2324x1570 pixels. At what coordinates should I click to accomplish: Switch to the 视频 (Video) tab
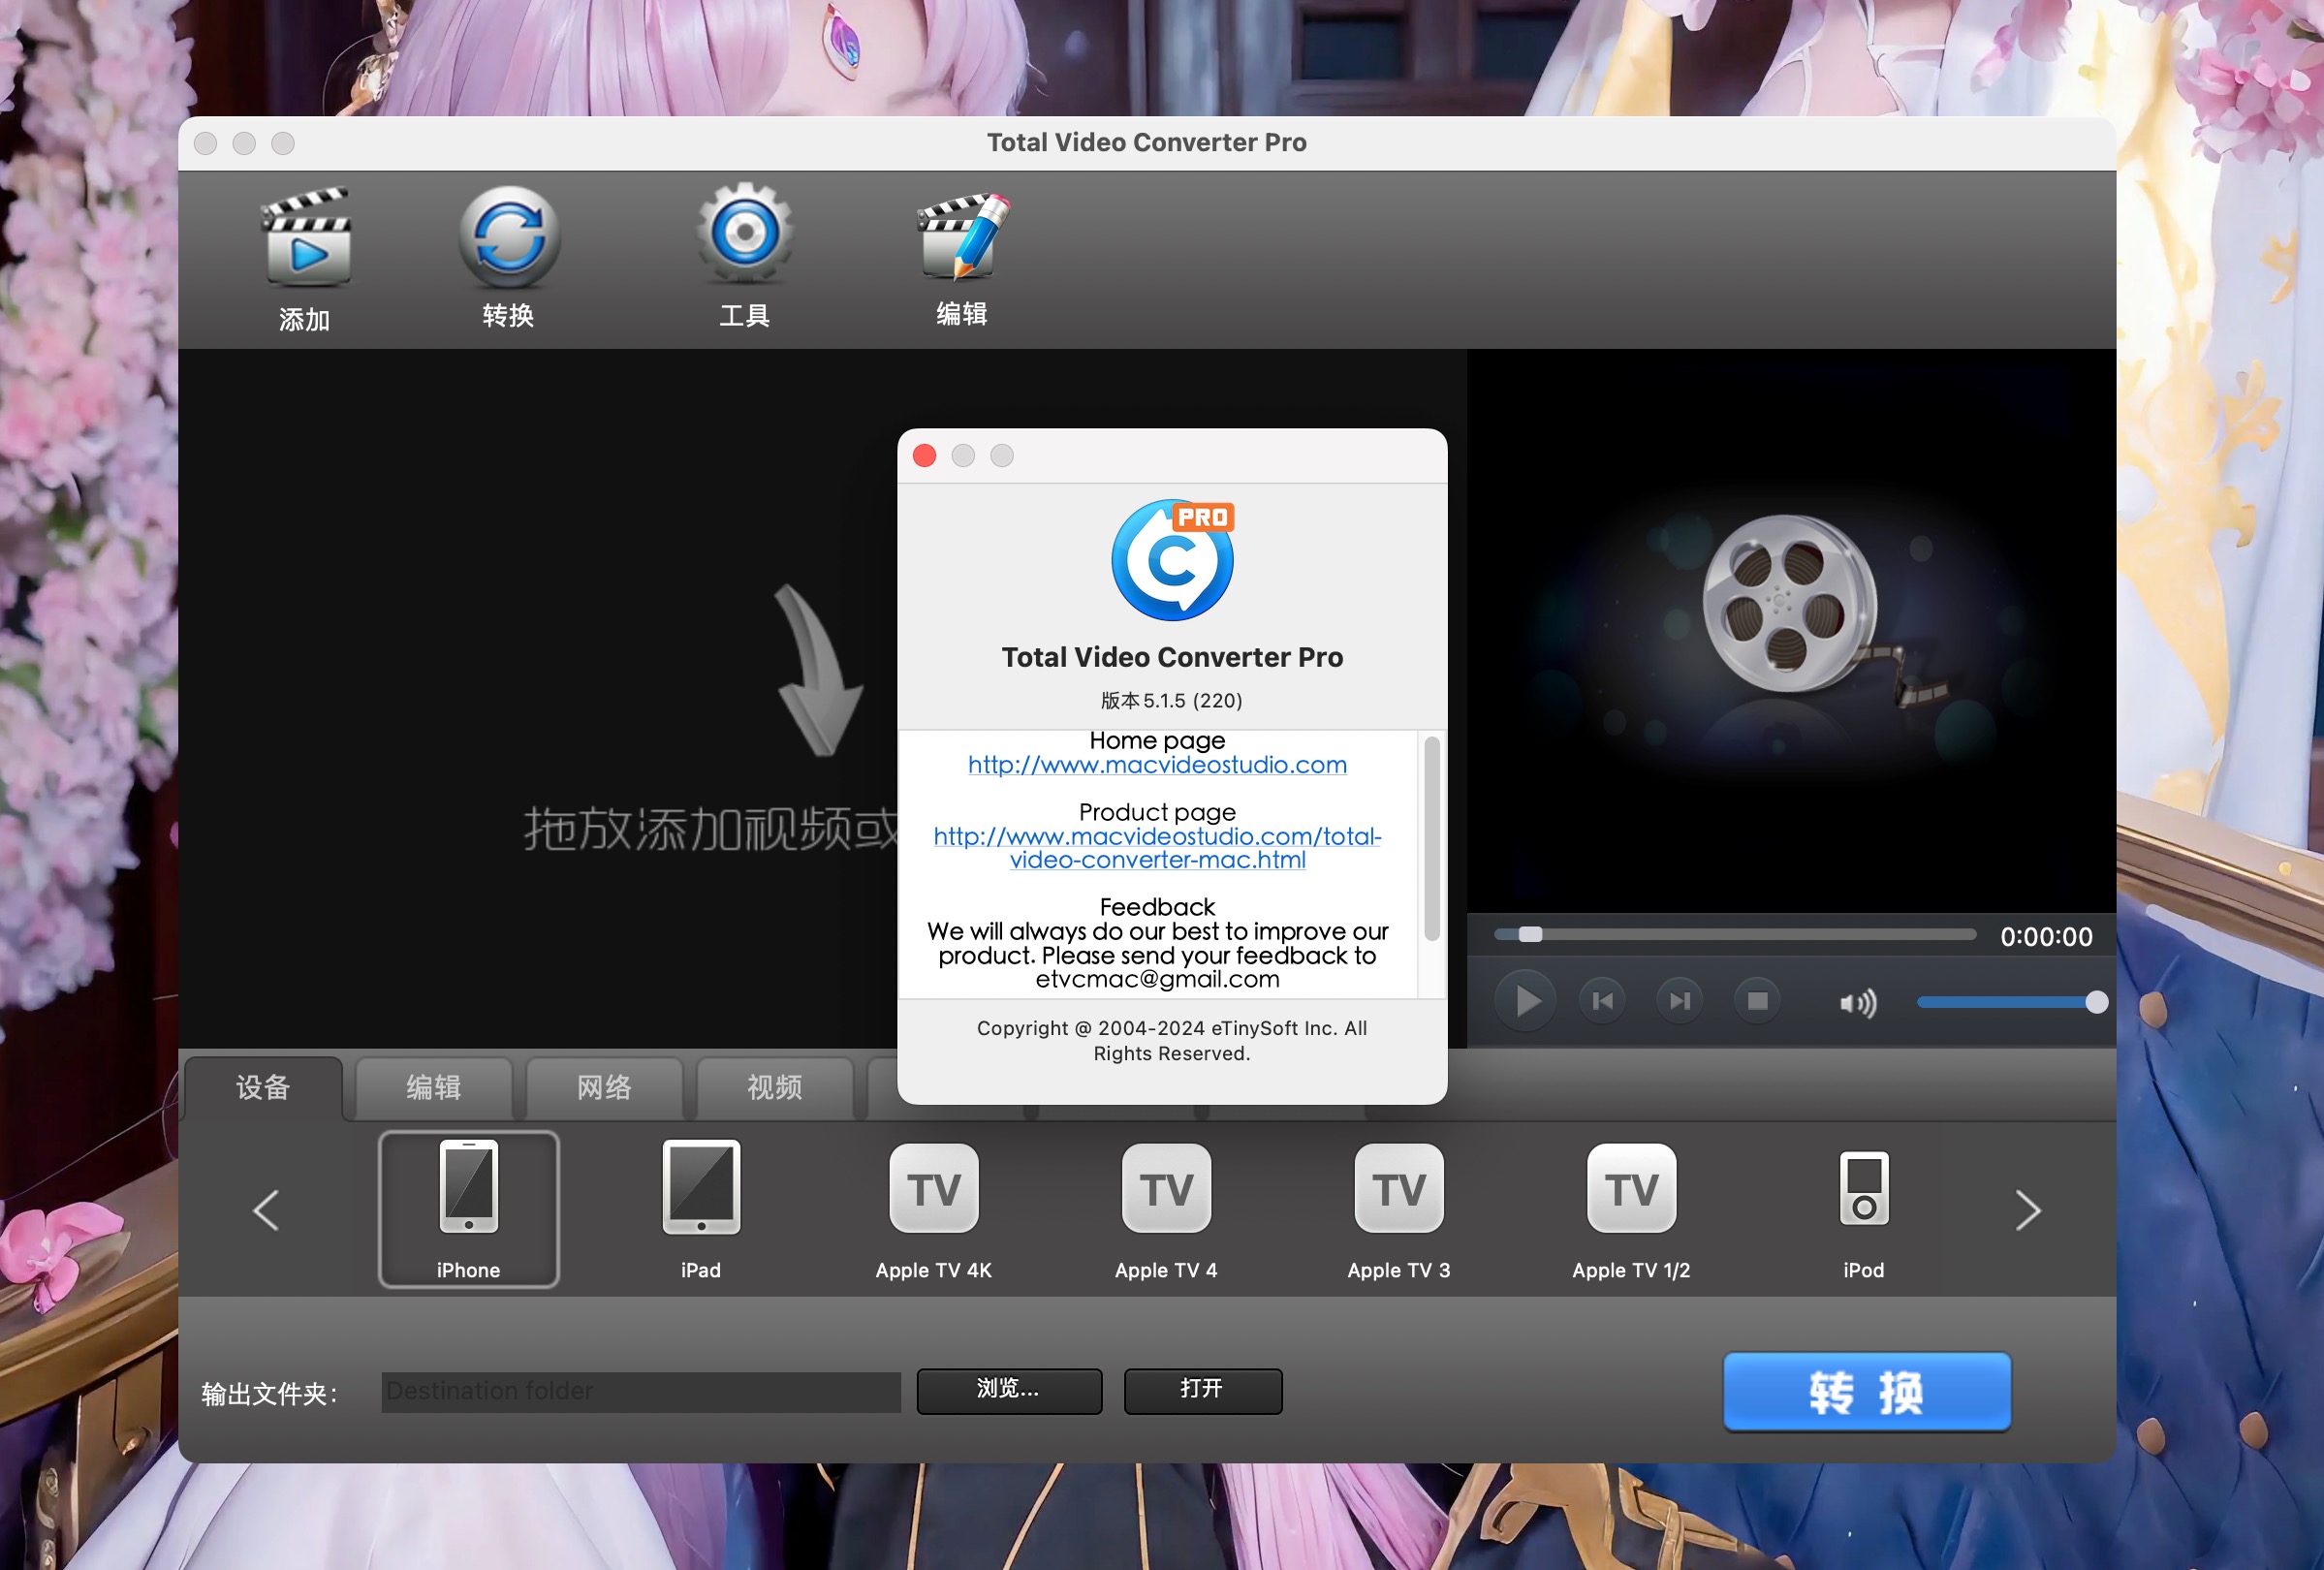pyautogui.click(x=774, y=1087)
